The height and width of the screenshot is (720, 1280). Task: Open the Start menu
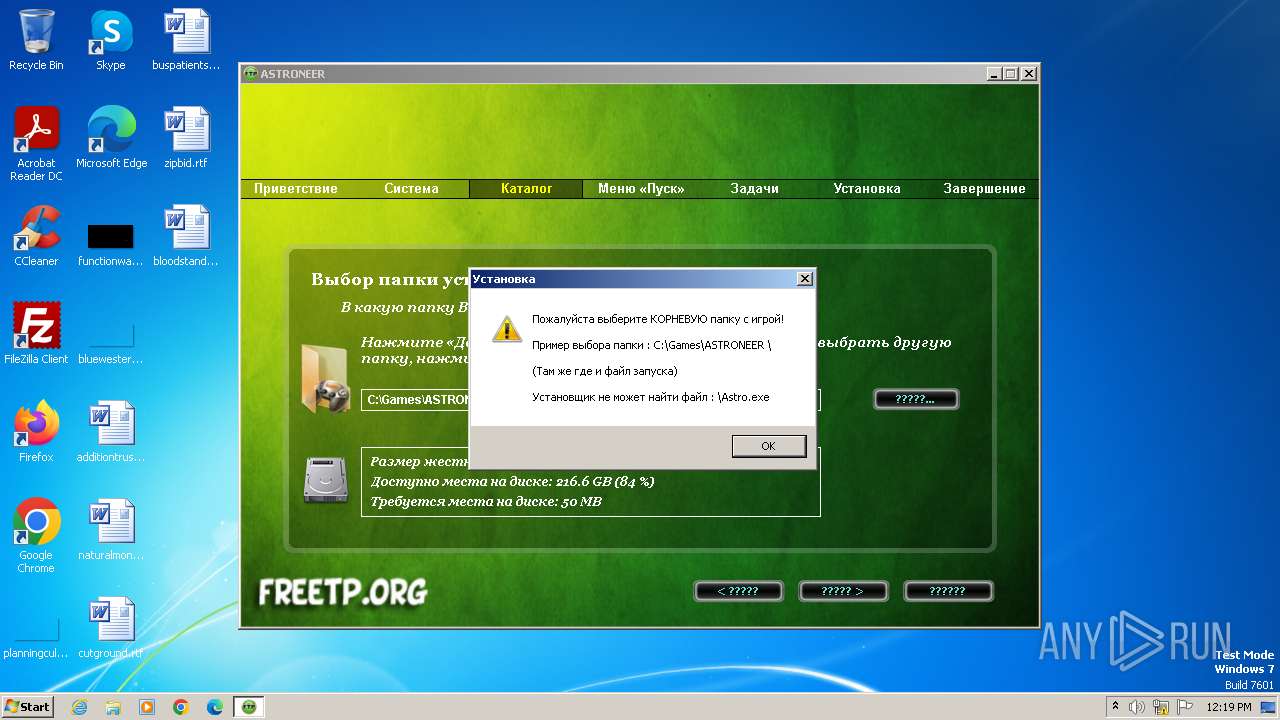click(27, 706)
